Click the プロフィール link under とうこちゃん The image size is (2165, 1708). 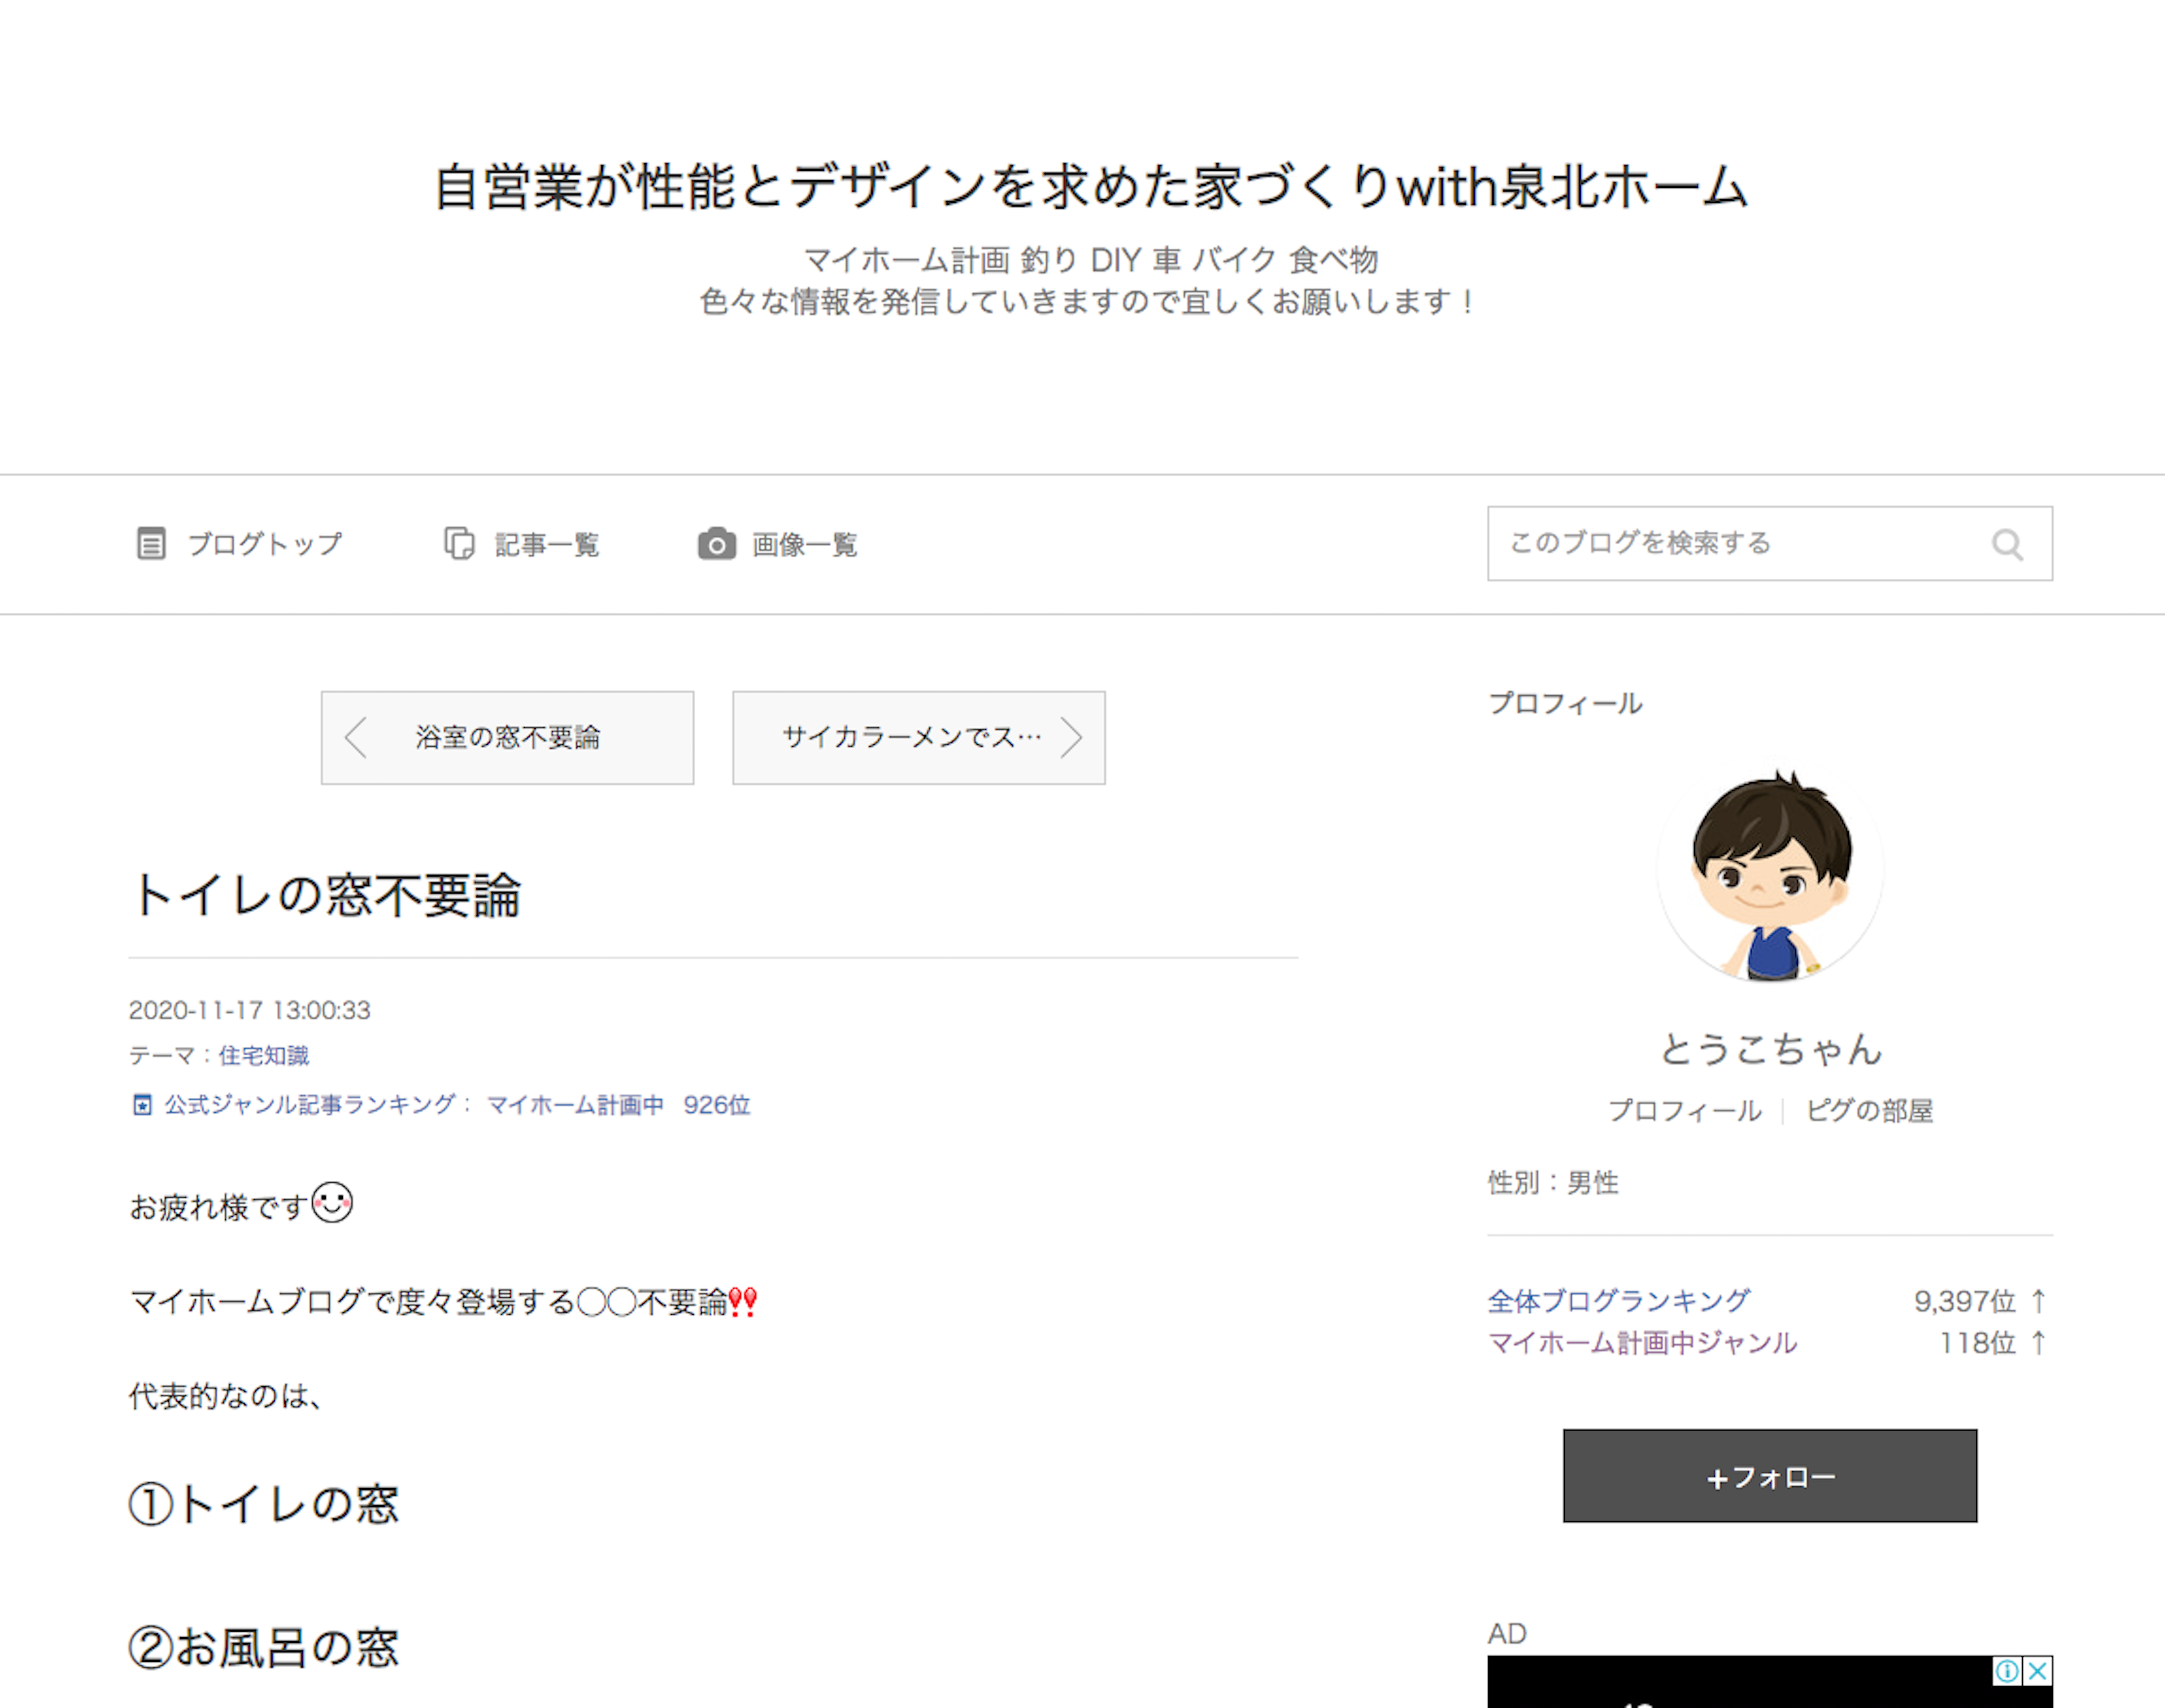tap(1685, 1111)
